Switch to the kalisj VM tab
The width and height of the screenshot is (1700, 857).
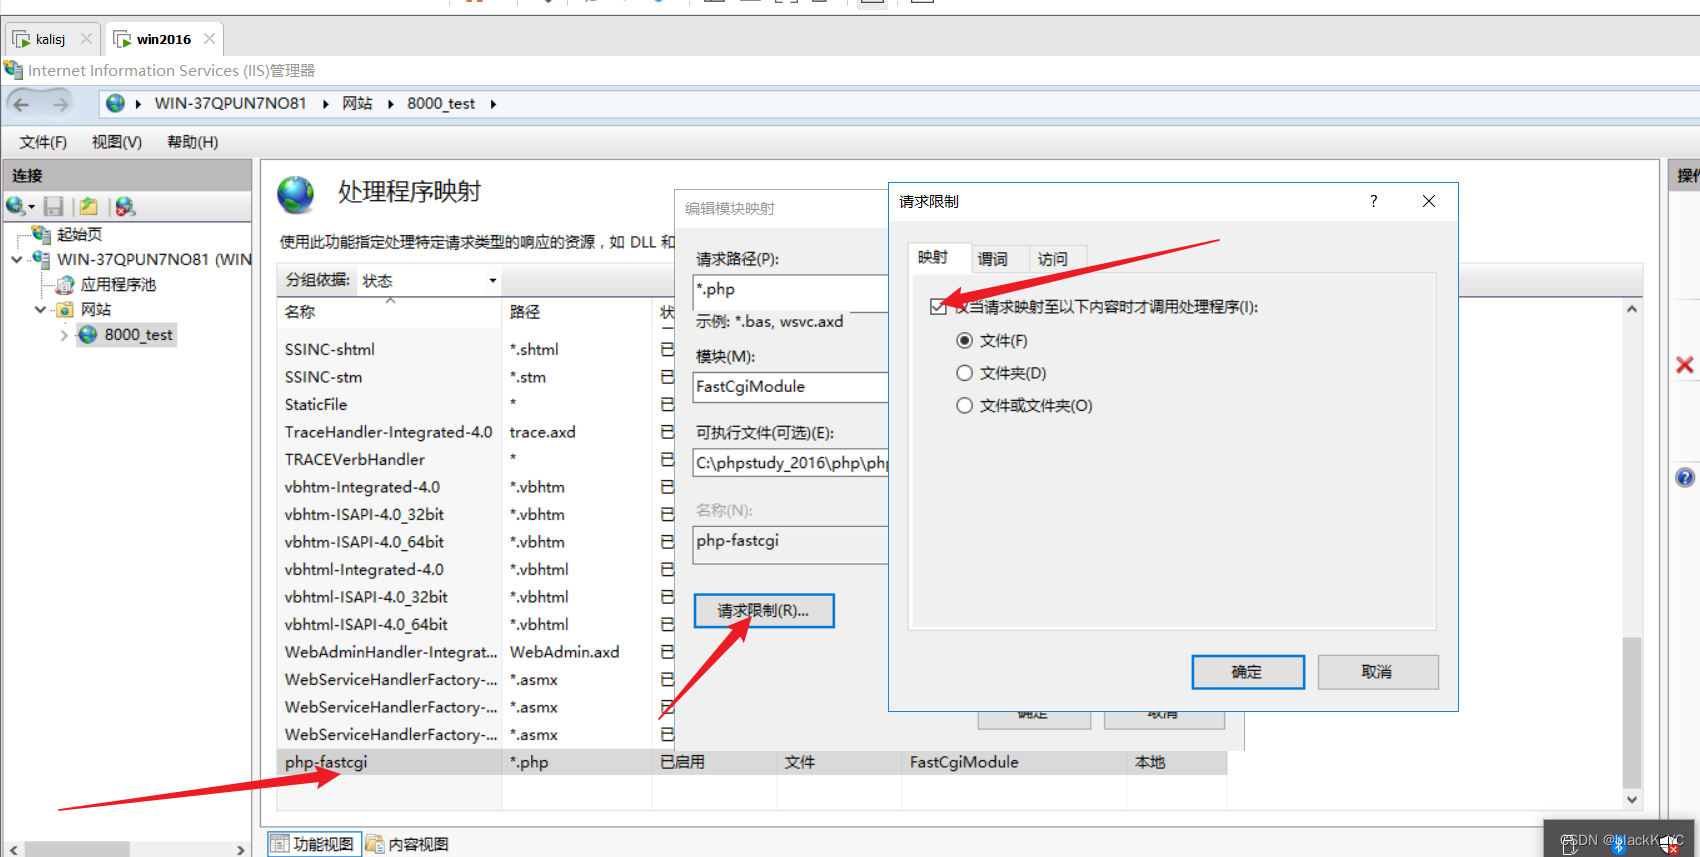pos(50,39)
